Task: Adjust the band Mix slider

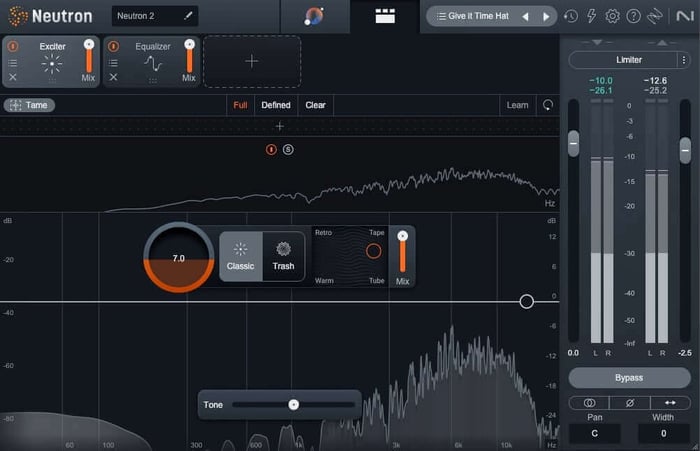Action: click(402, 253)
